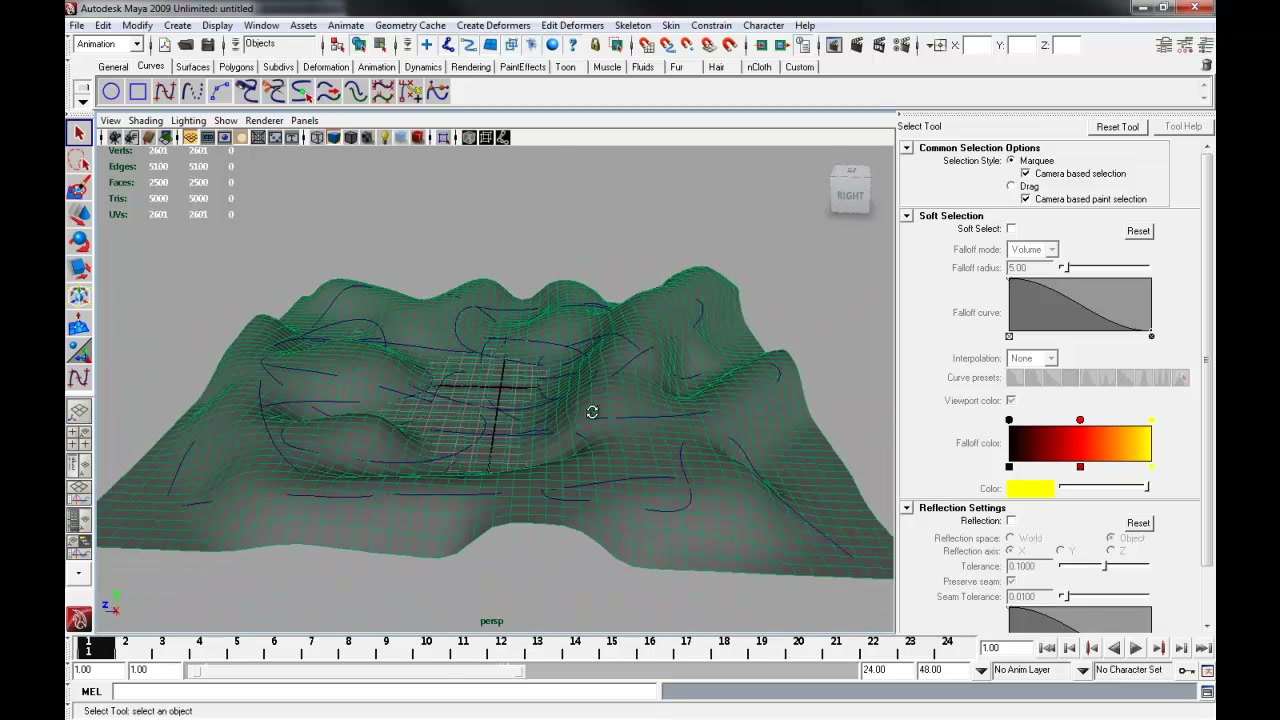The height and width of the screenshot is (720, 1280).
Task: Switch to four view layout
Action: coord(79,438)
